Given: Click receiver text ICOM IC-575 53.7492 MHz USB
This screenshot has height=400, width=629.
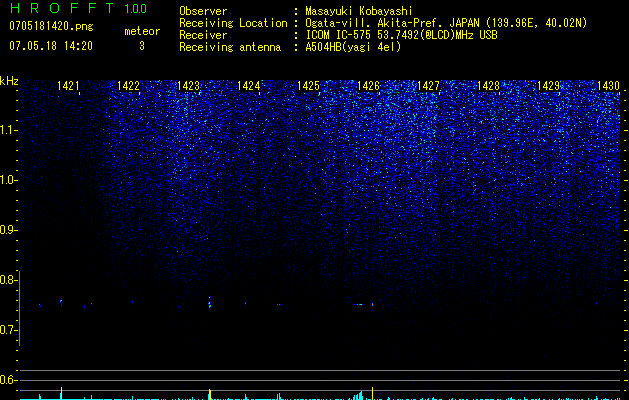Looking at the screenshot, I should [x=401, y=35].
